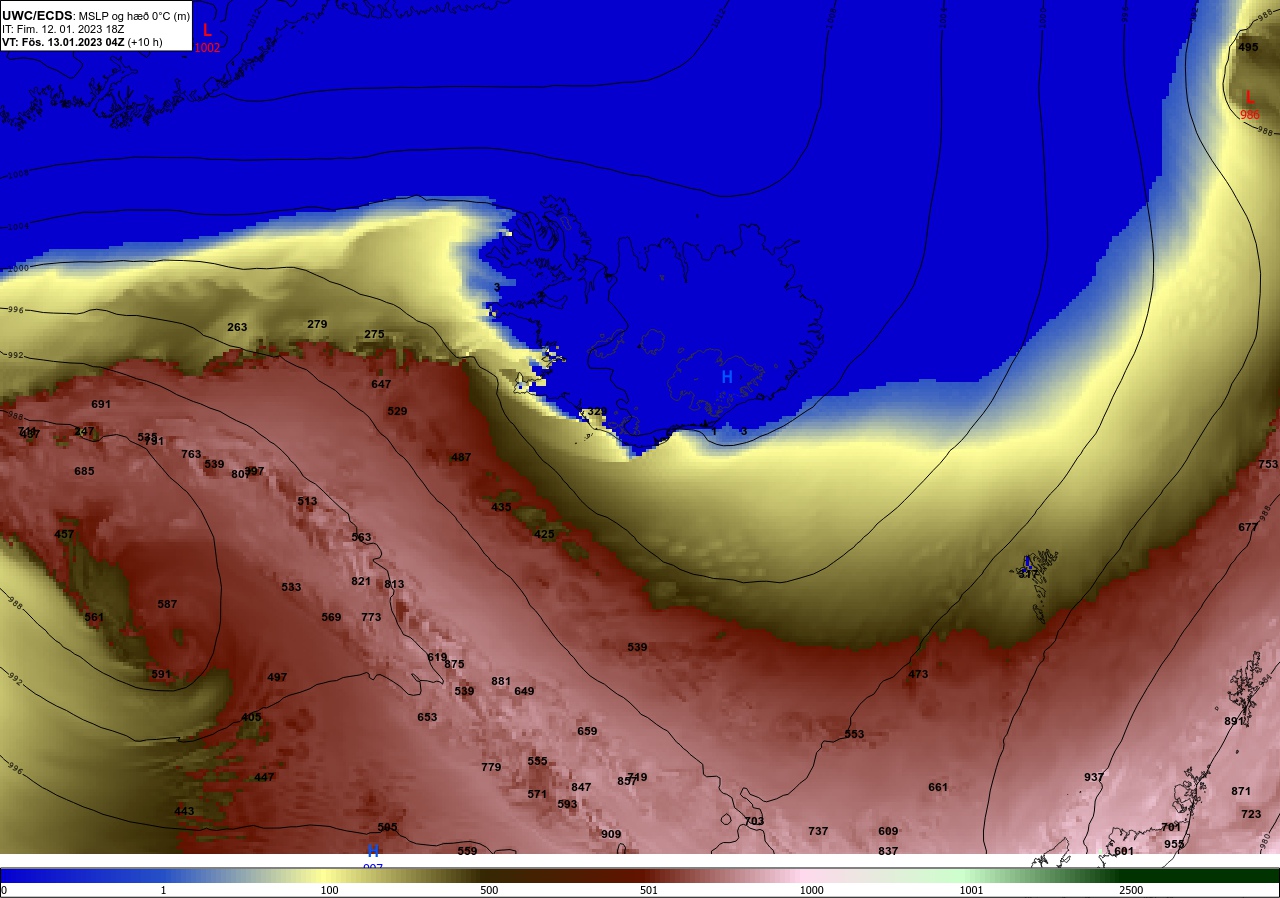
Task: Click the blue H marker labeled 997
Action: [x=373, y=851]
